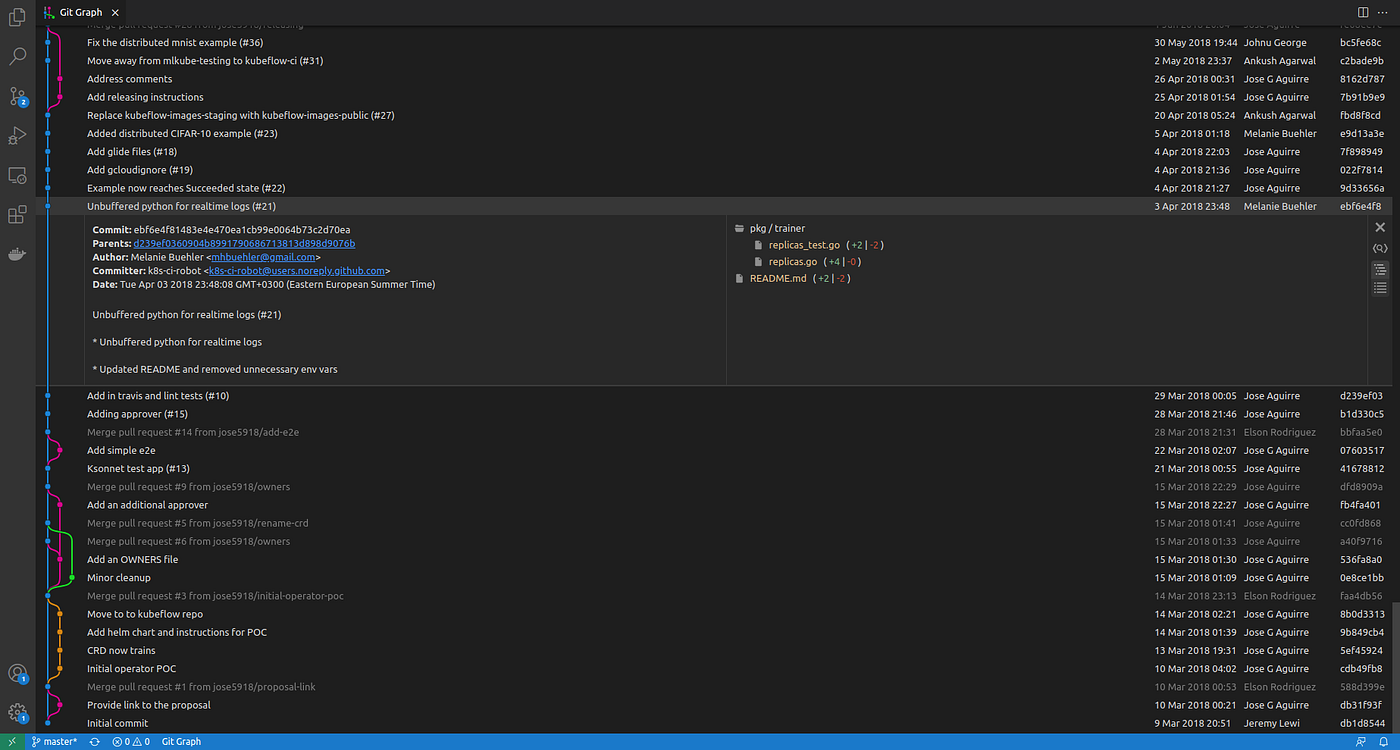Trigger the synchronize changes icon in status bar
Image resolution: width=1400 pixels, height=750 pixels.
pos(94,741)
